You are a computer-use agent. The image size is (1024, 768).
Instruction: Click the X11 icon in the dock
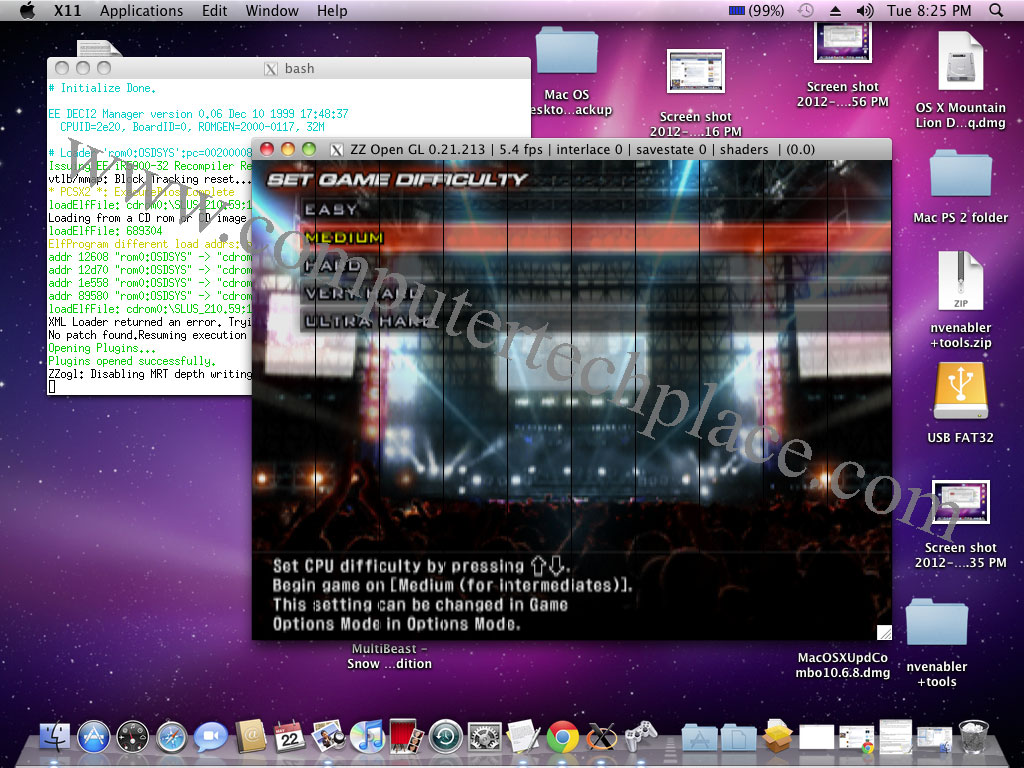pyautogui.click(x=601, y=737)
